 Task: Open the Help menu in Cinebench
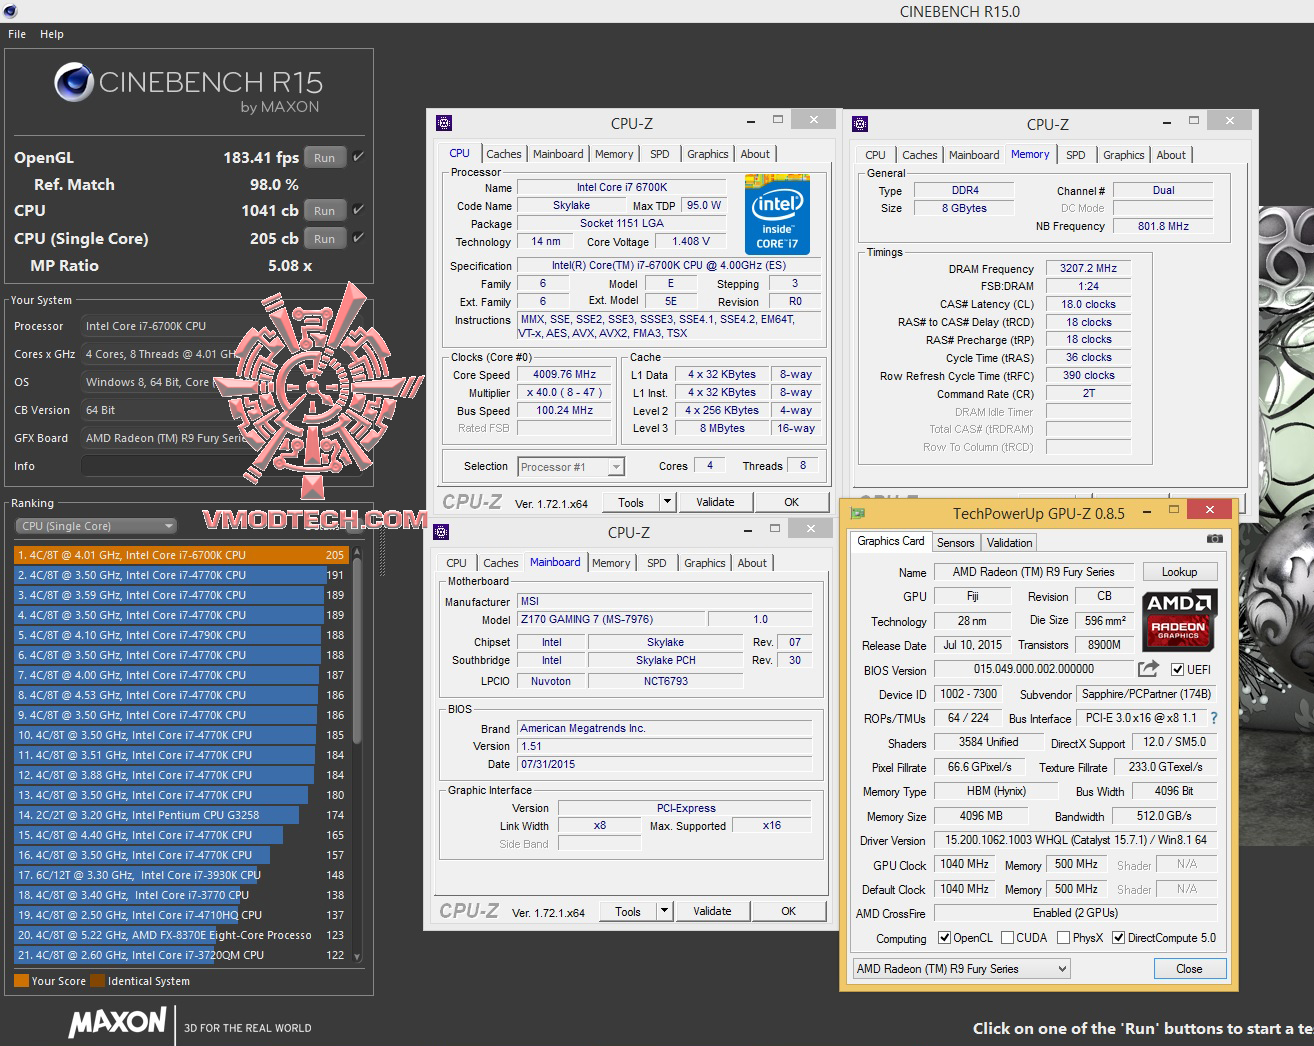52,34
